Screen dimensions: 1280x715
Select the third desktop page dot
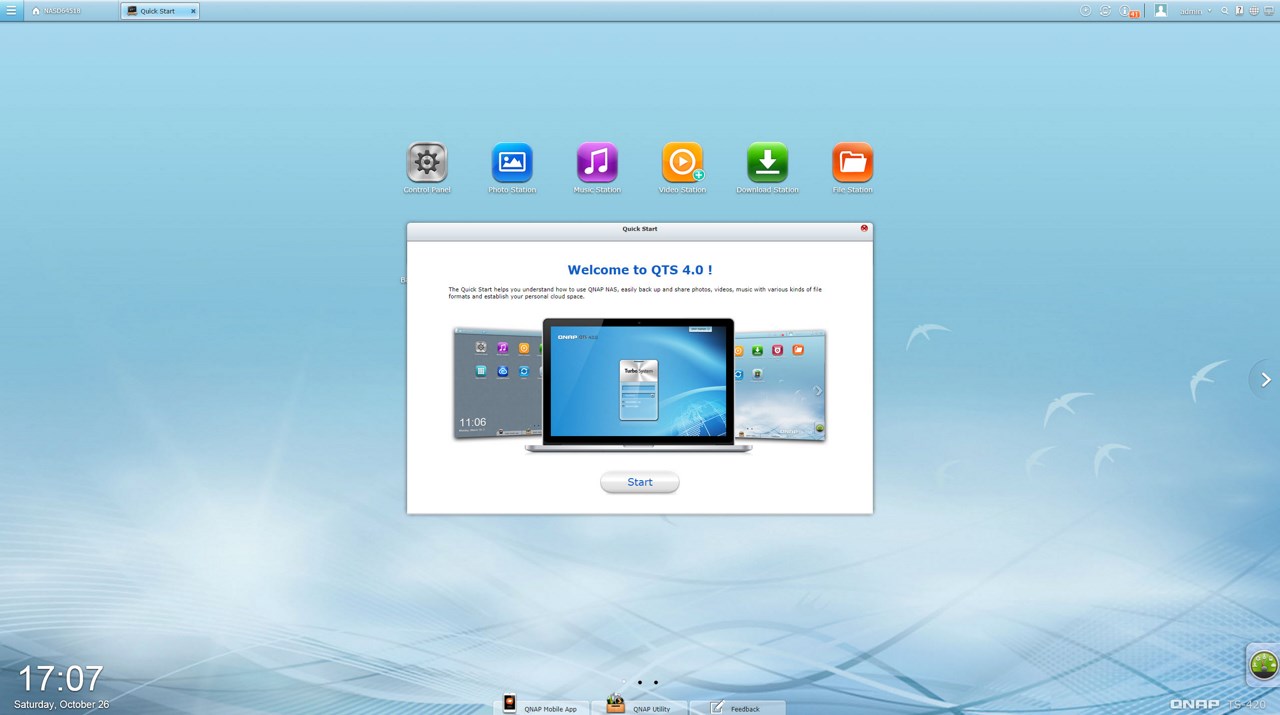pos(656,682)
